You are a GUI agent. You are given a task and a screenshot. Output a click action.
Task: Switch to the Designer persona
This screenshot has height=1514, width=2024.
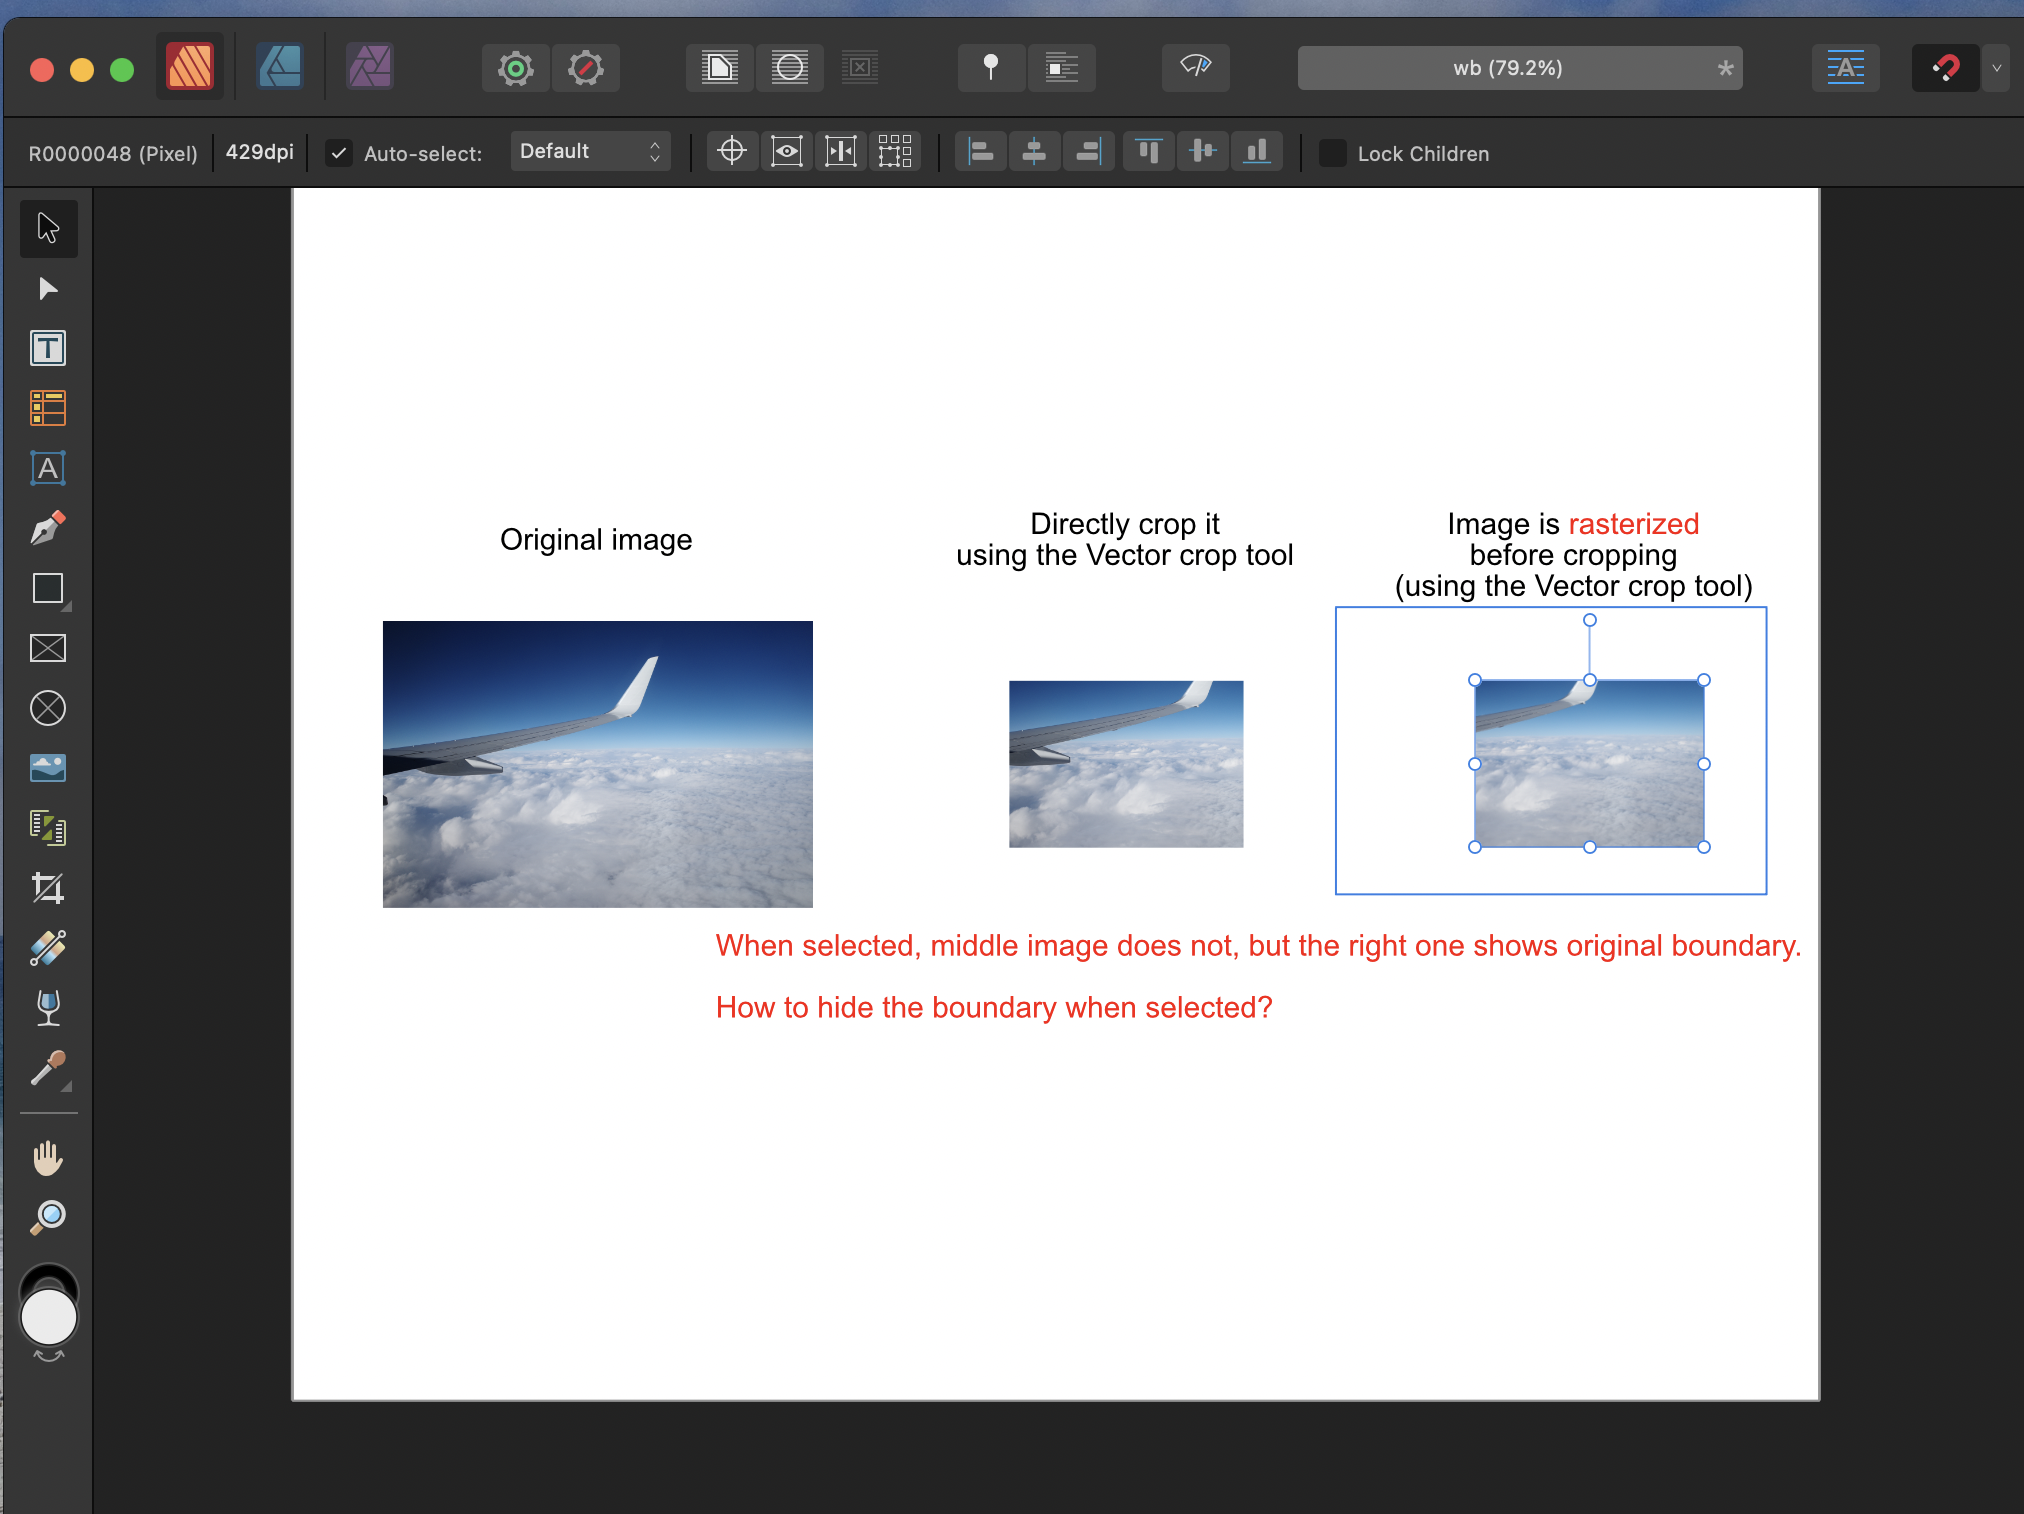click(x=279, y=67)
